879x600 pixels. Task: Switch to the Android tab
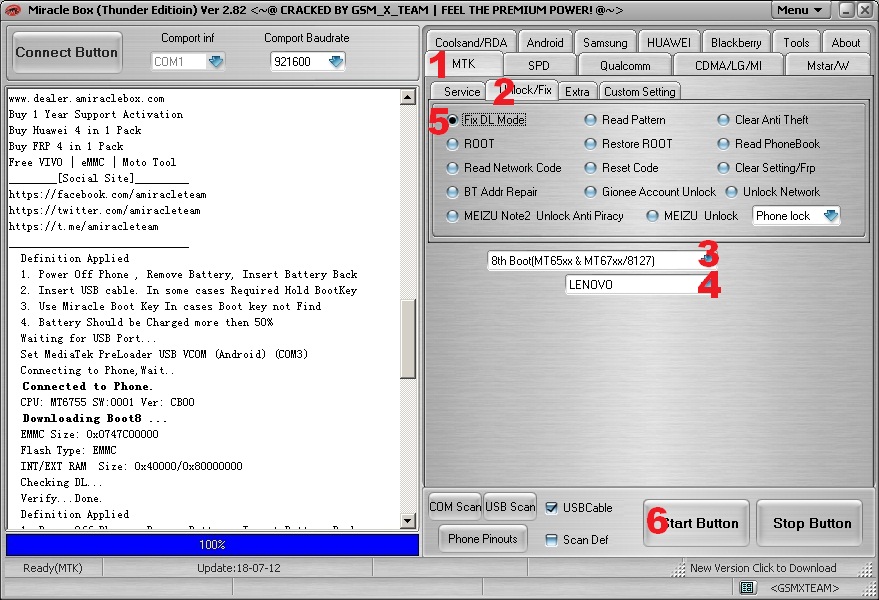coord(545,43)
